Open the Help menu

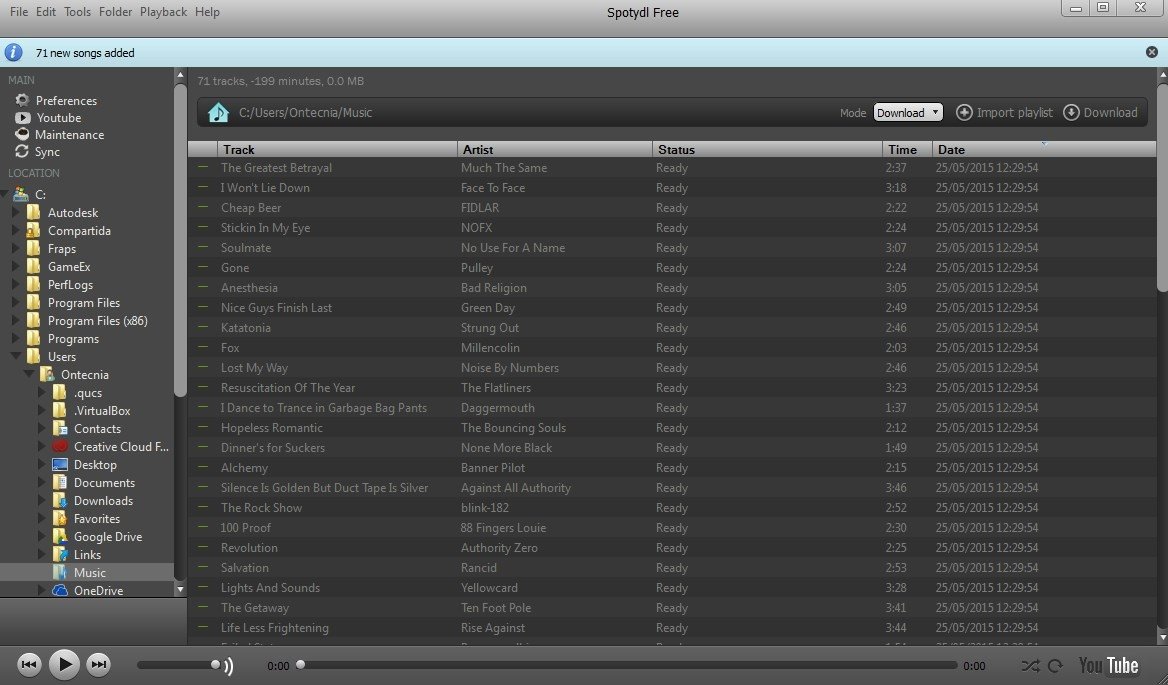(x=207, y=12)
